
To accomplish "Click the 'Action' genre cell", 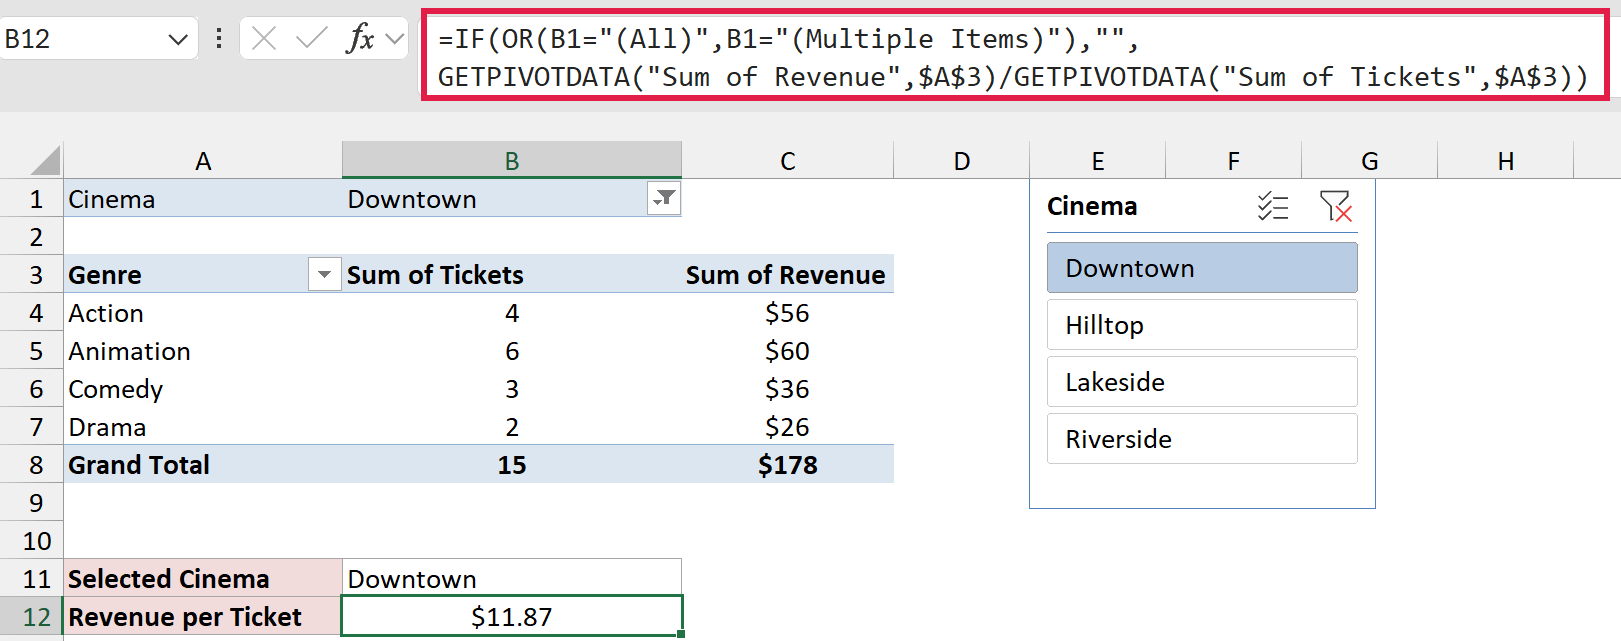I will [203, 313].
